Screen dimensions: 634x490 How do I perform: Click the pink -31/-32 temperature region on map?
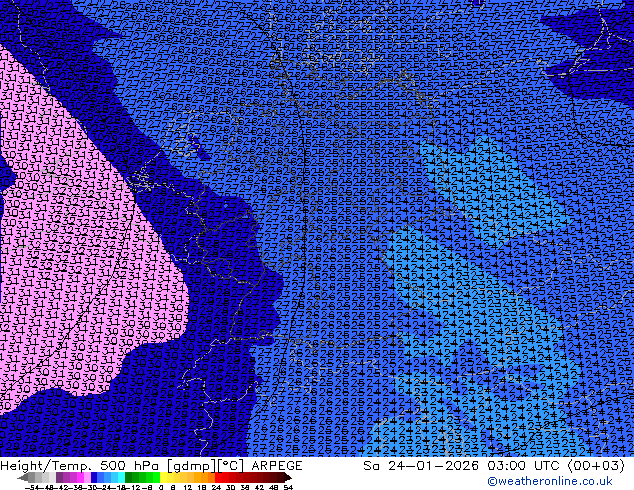coord(81,251)
